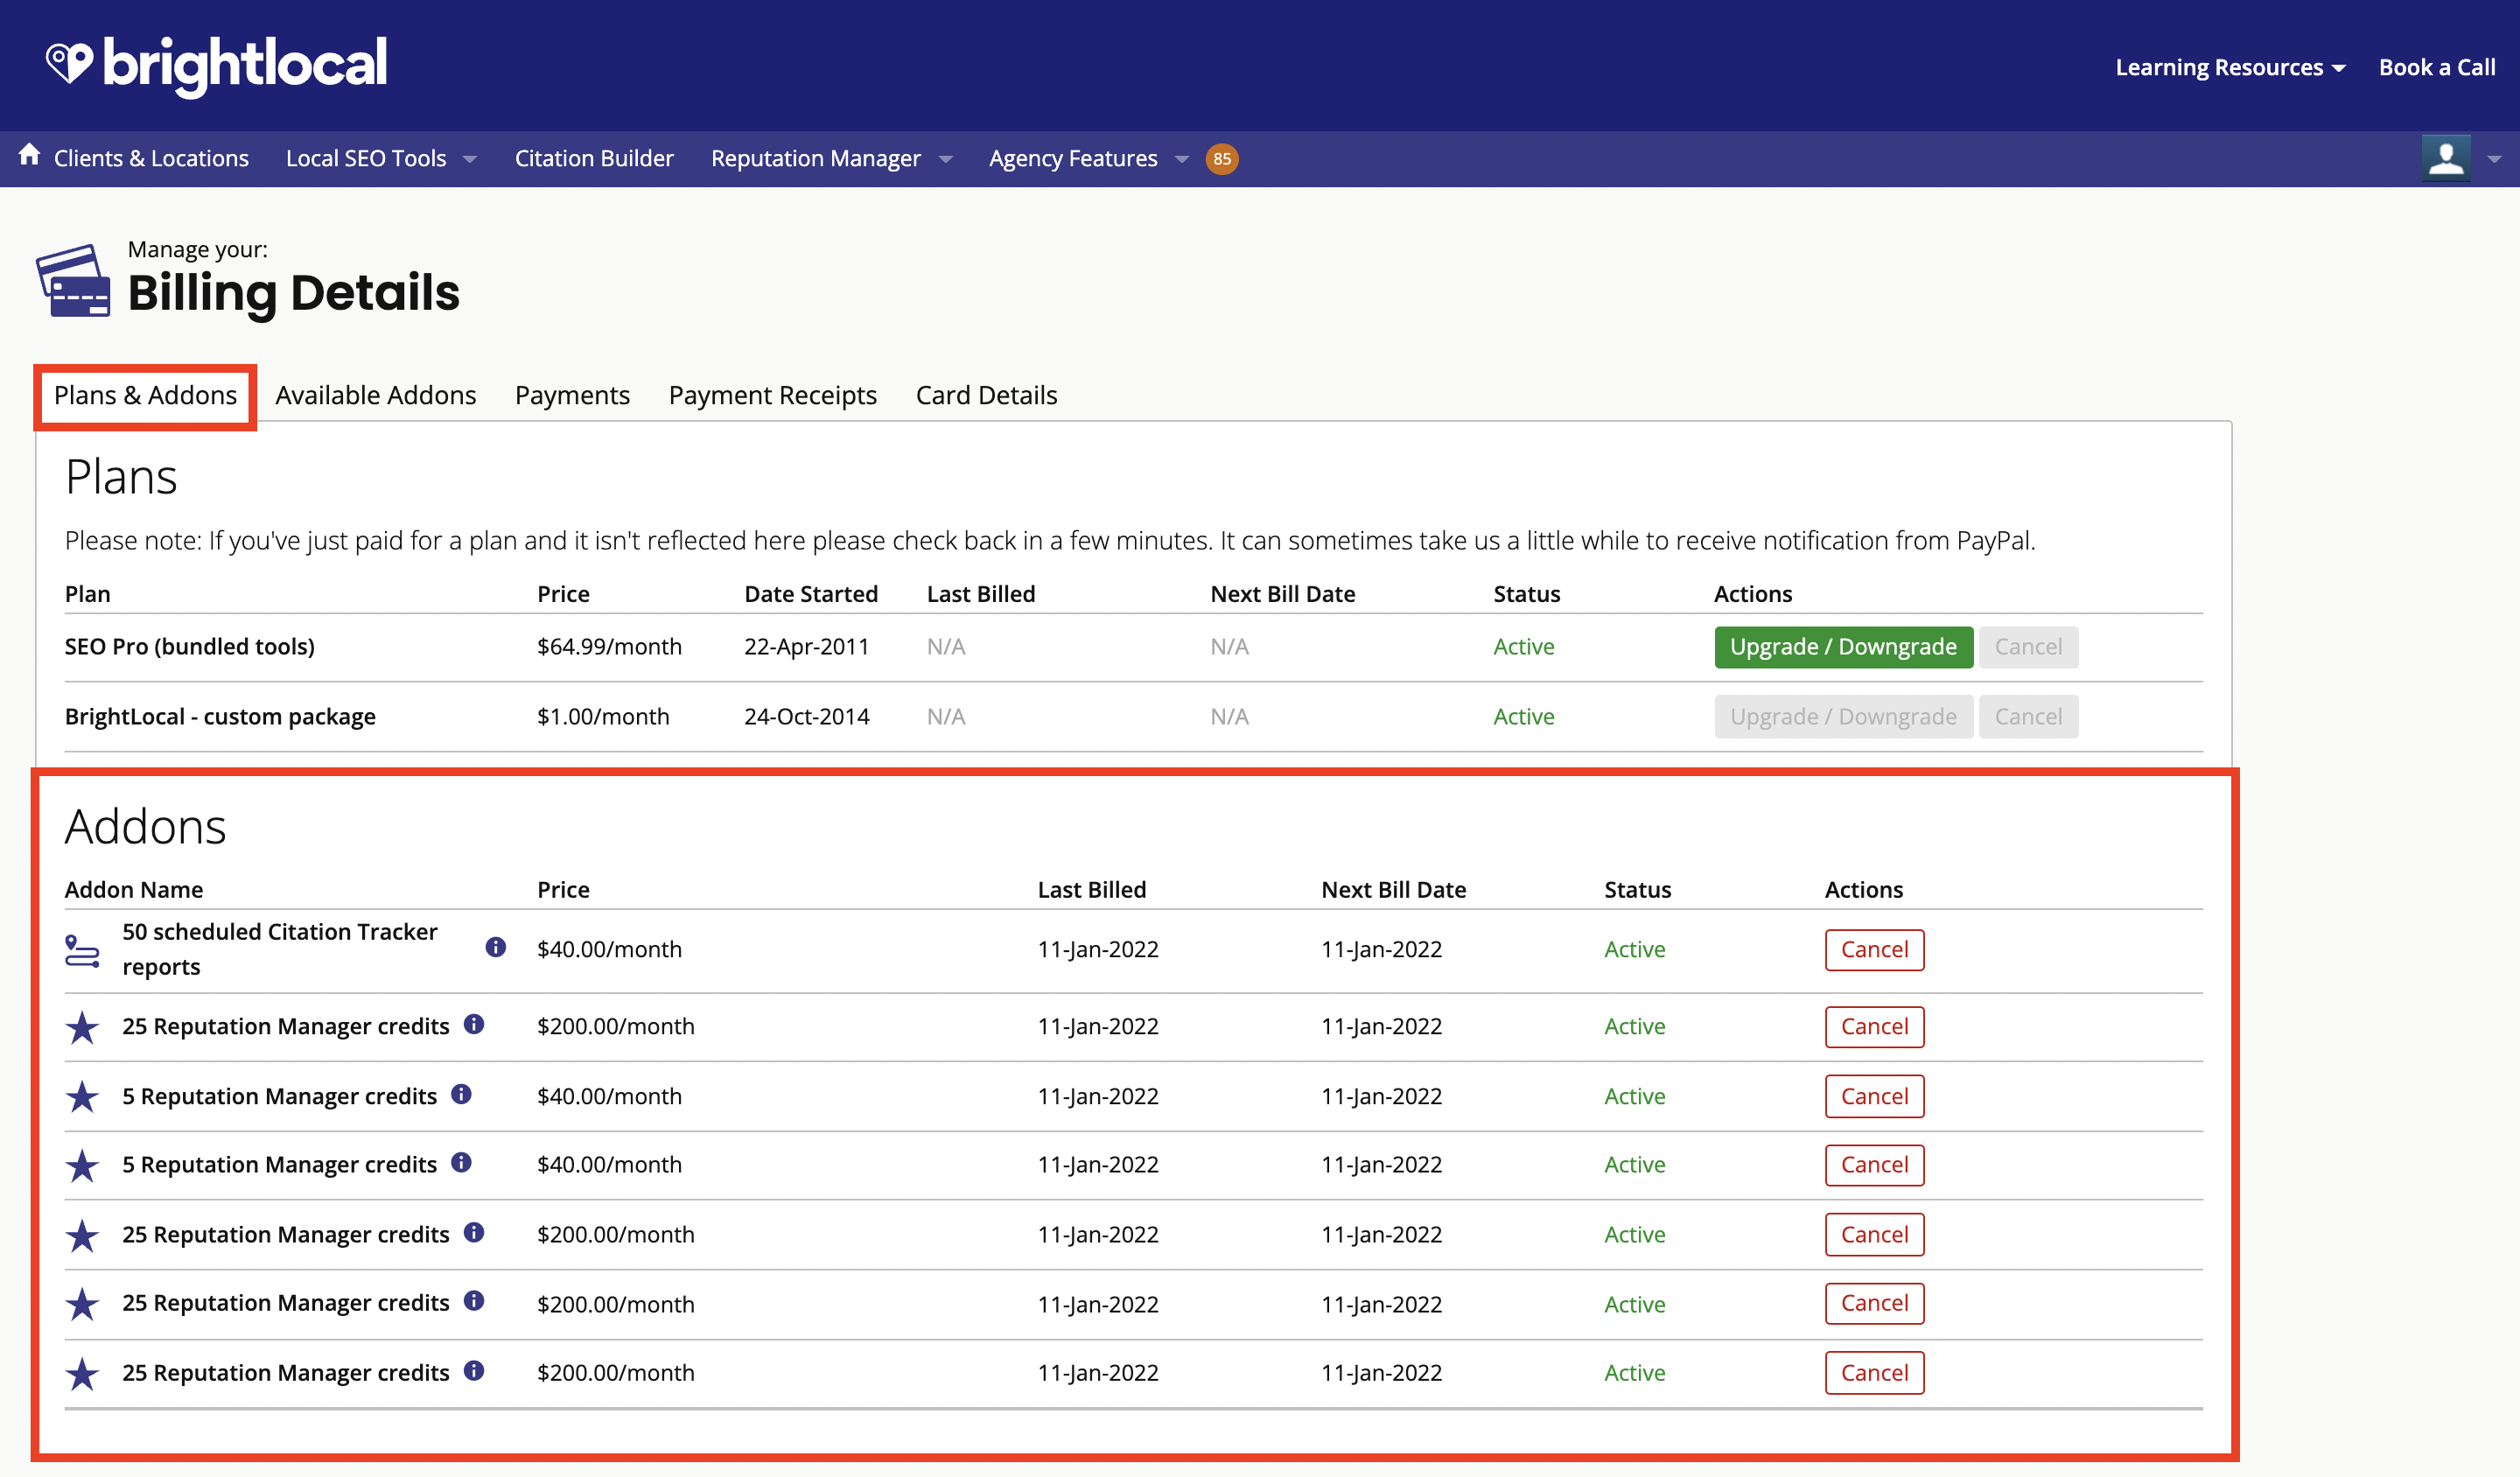Click the Date Started column header

(x=810, y=594)
